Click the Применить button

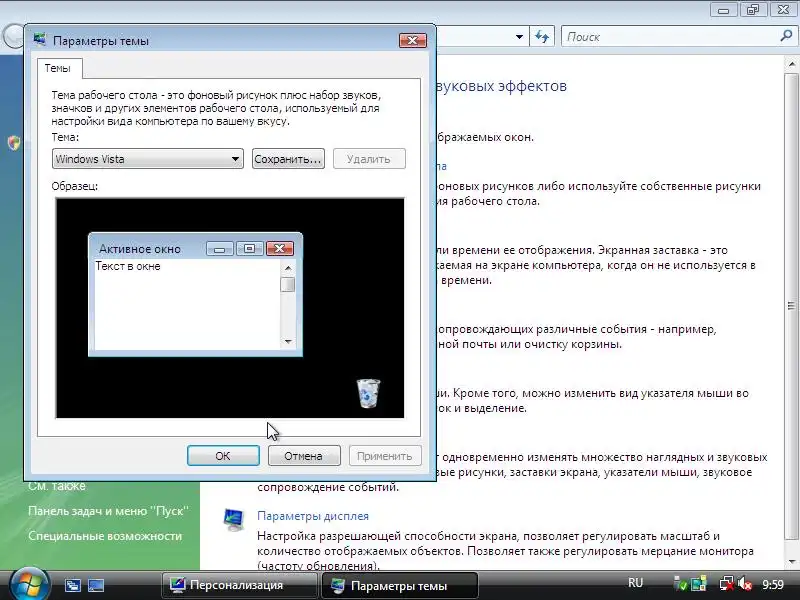coord(385,456)
